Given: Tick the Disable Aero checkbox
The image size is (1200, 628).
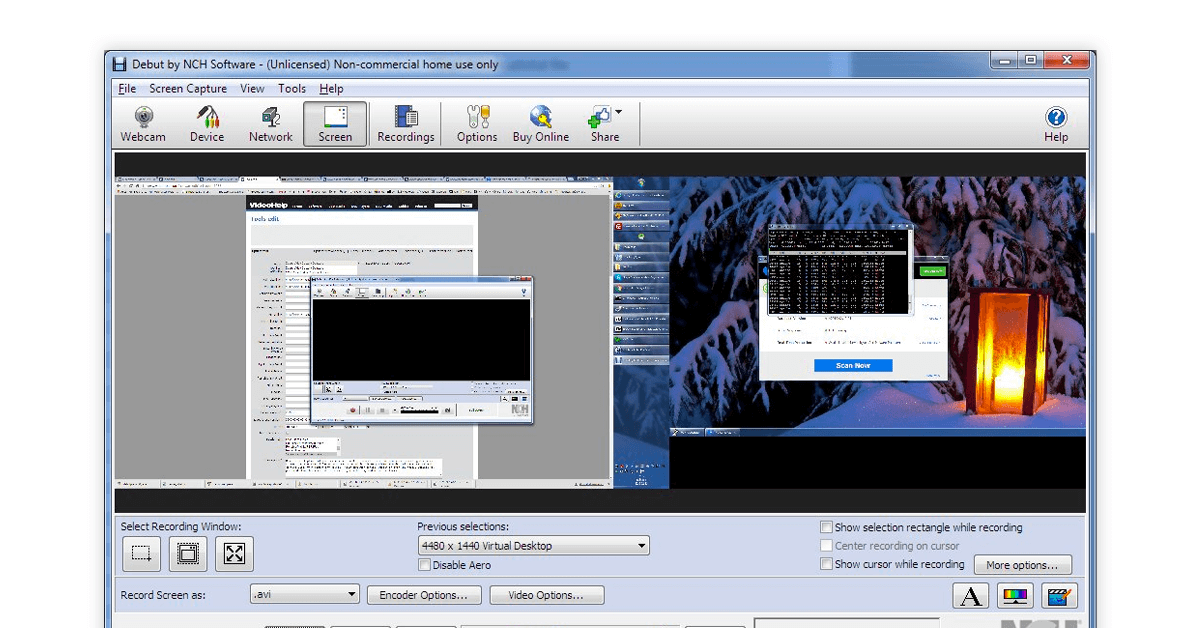Looking at the screenshot, I should [425, 565].
